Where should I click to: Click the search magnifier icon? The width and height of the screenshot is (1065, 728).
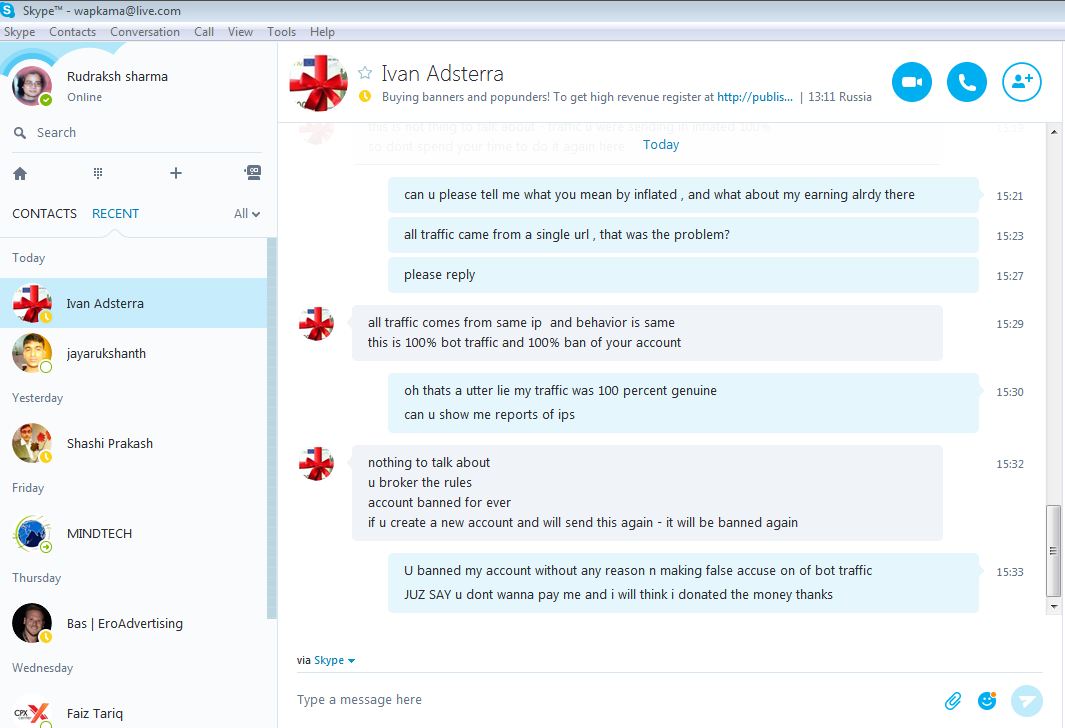[20, 133]
